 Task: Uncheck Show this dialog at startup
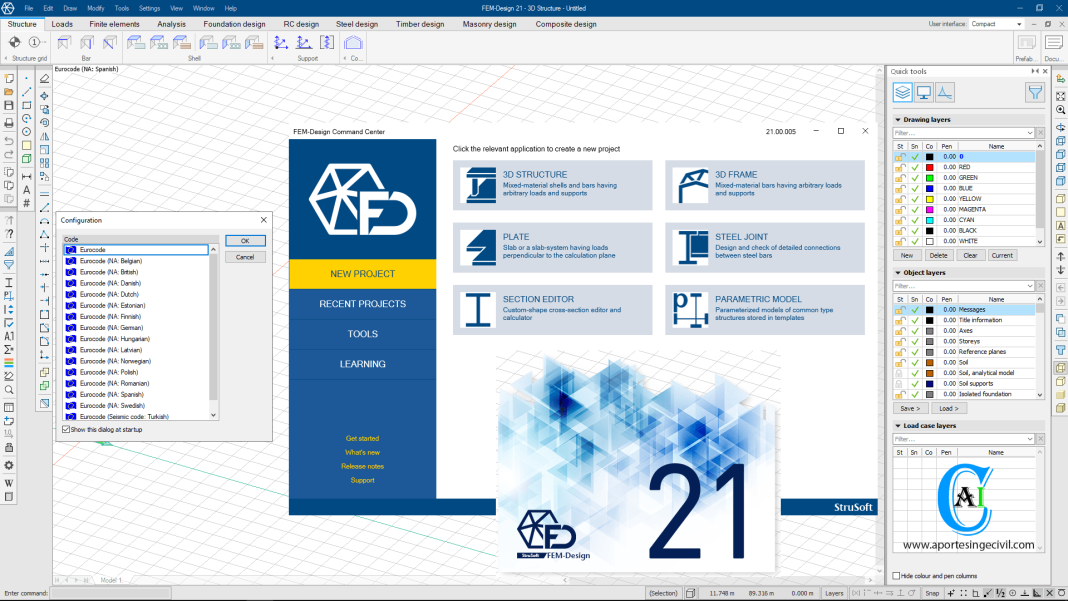tap(66, 429)
